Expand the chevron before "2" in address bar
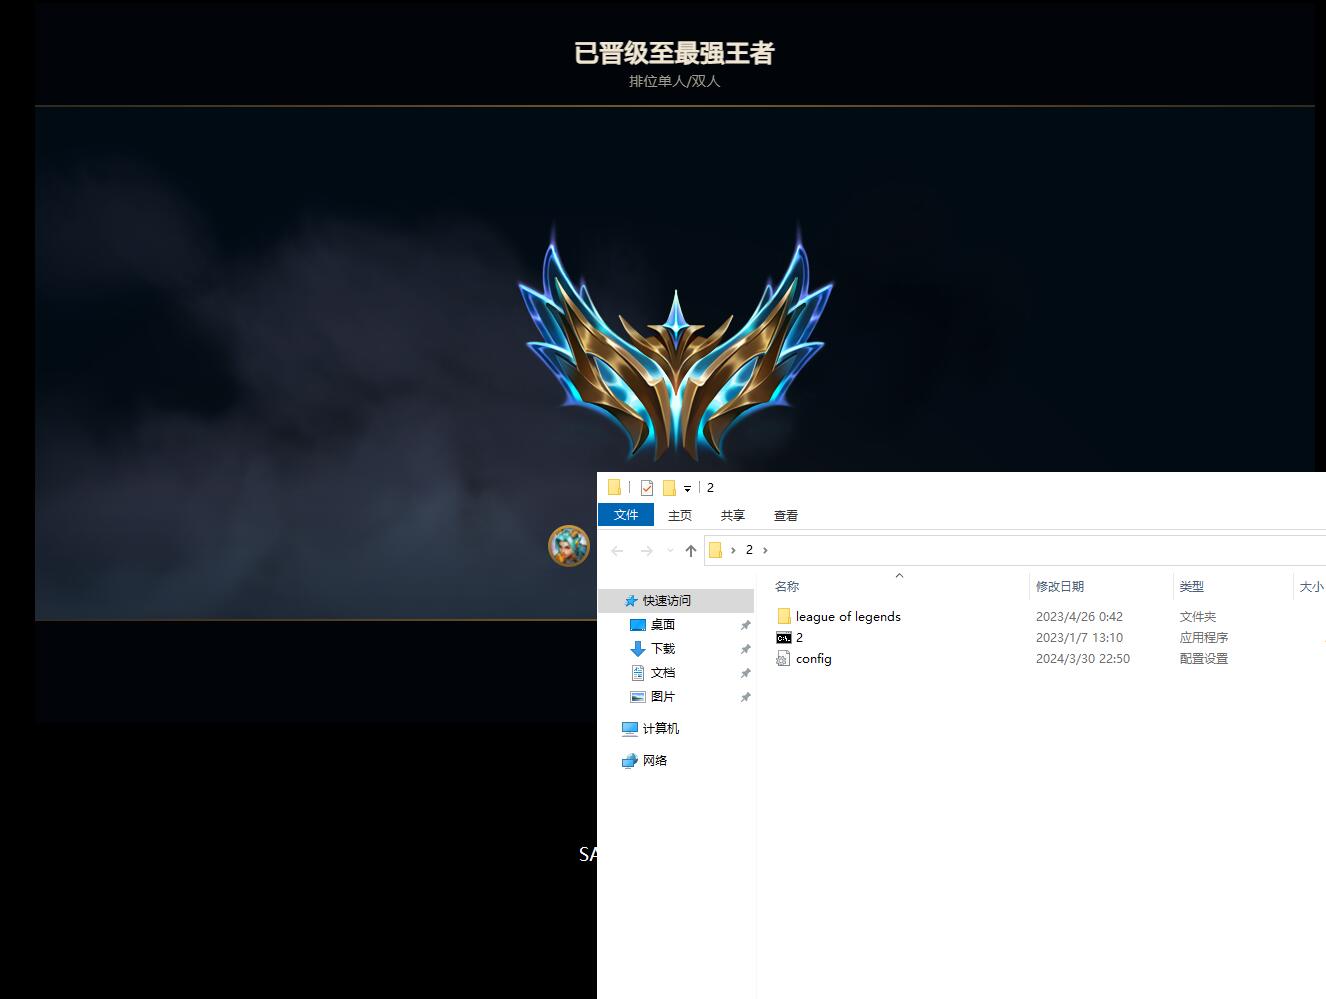1326x999 pixels. pyautogui.click(x=733, y=550)
